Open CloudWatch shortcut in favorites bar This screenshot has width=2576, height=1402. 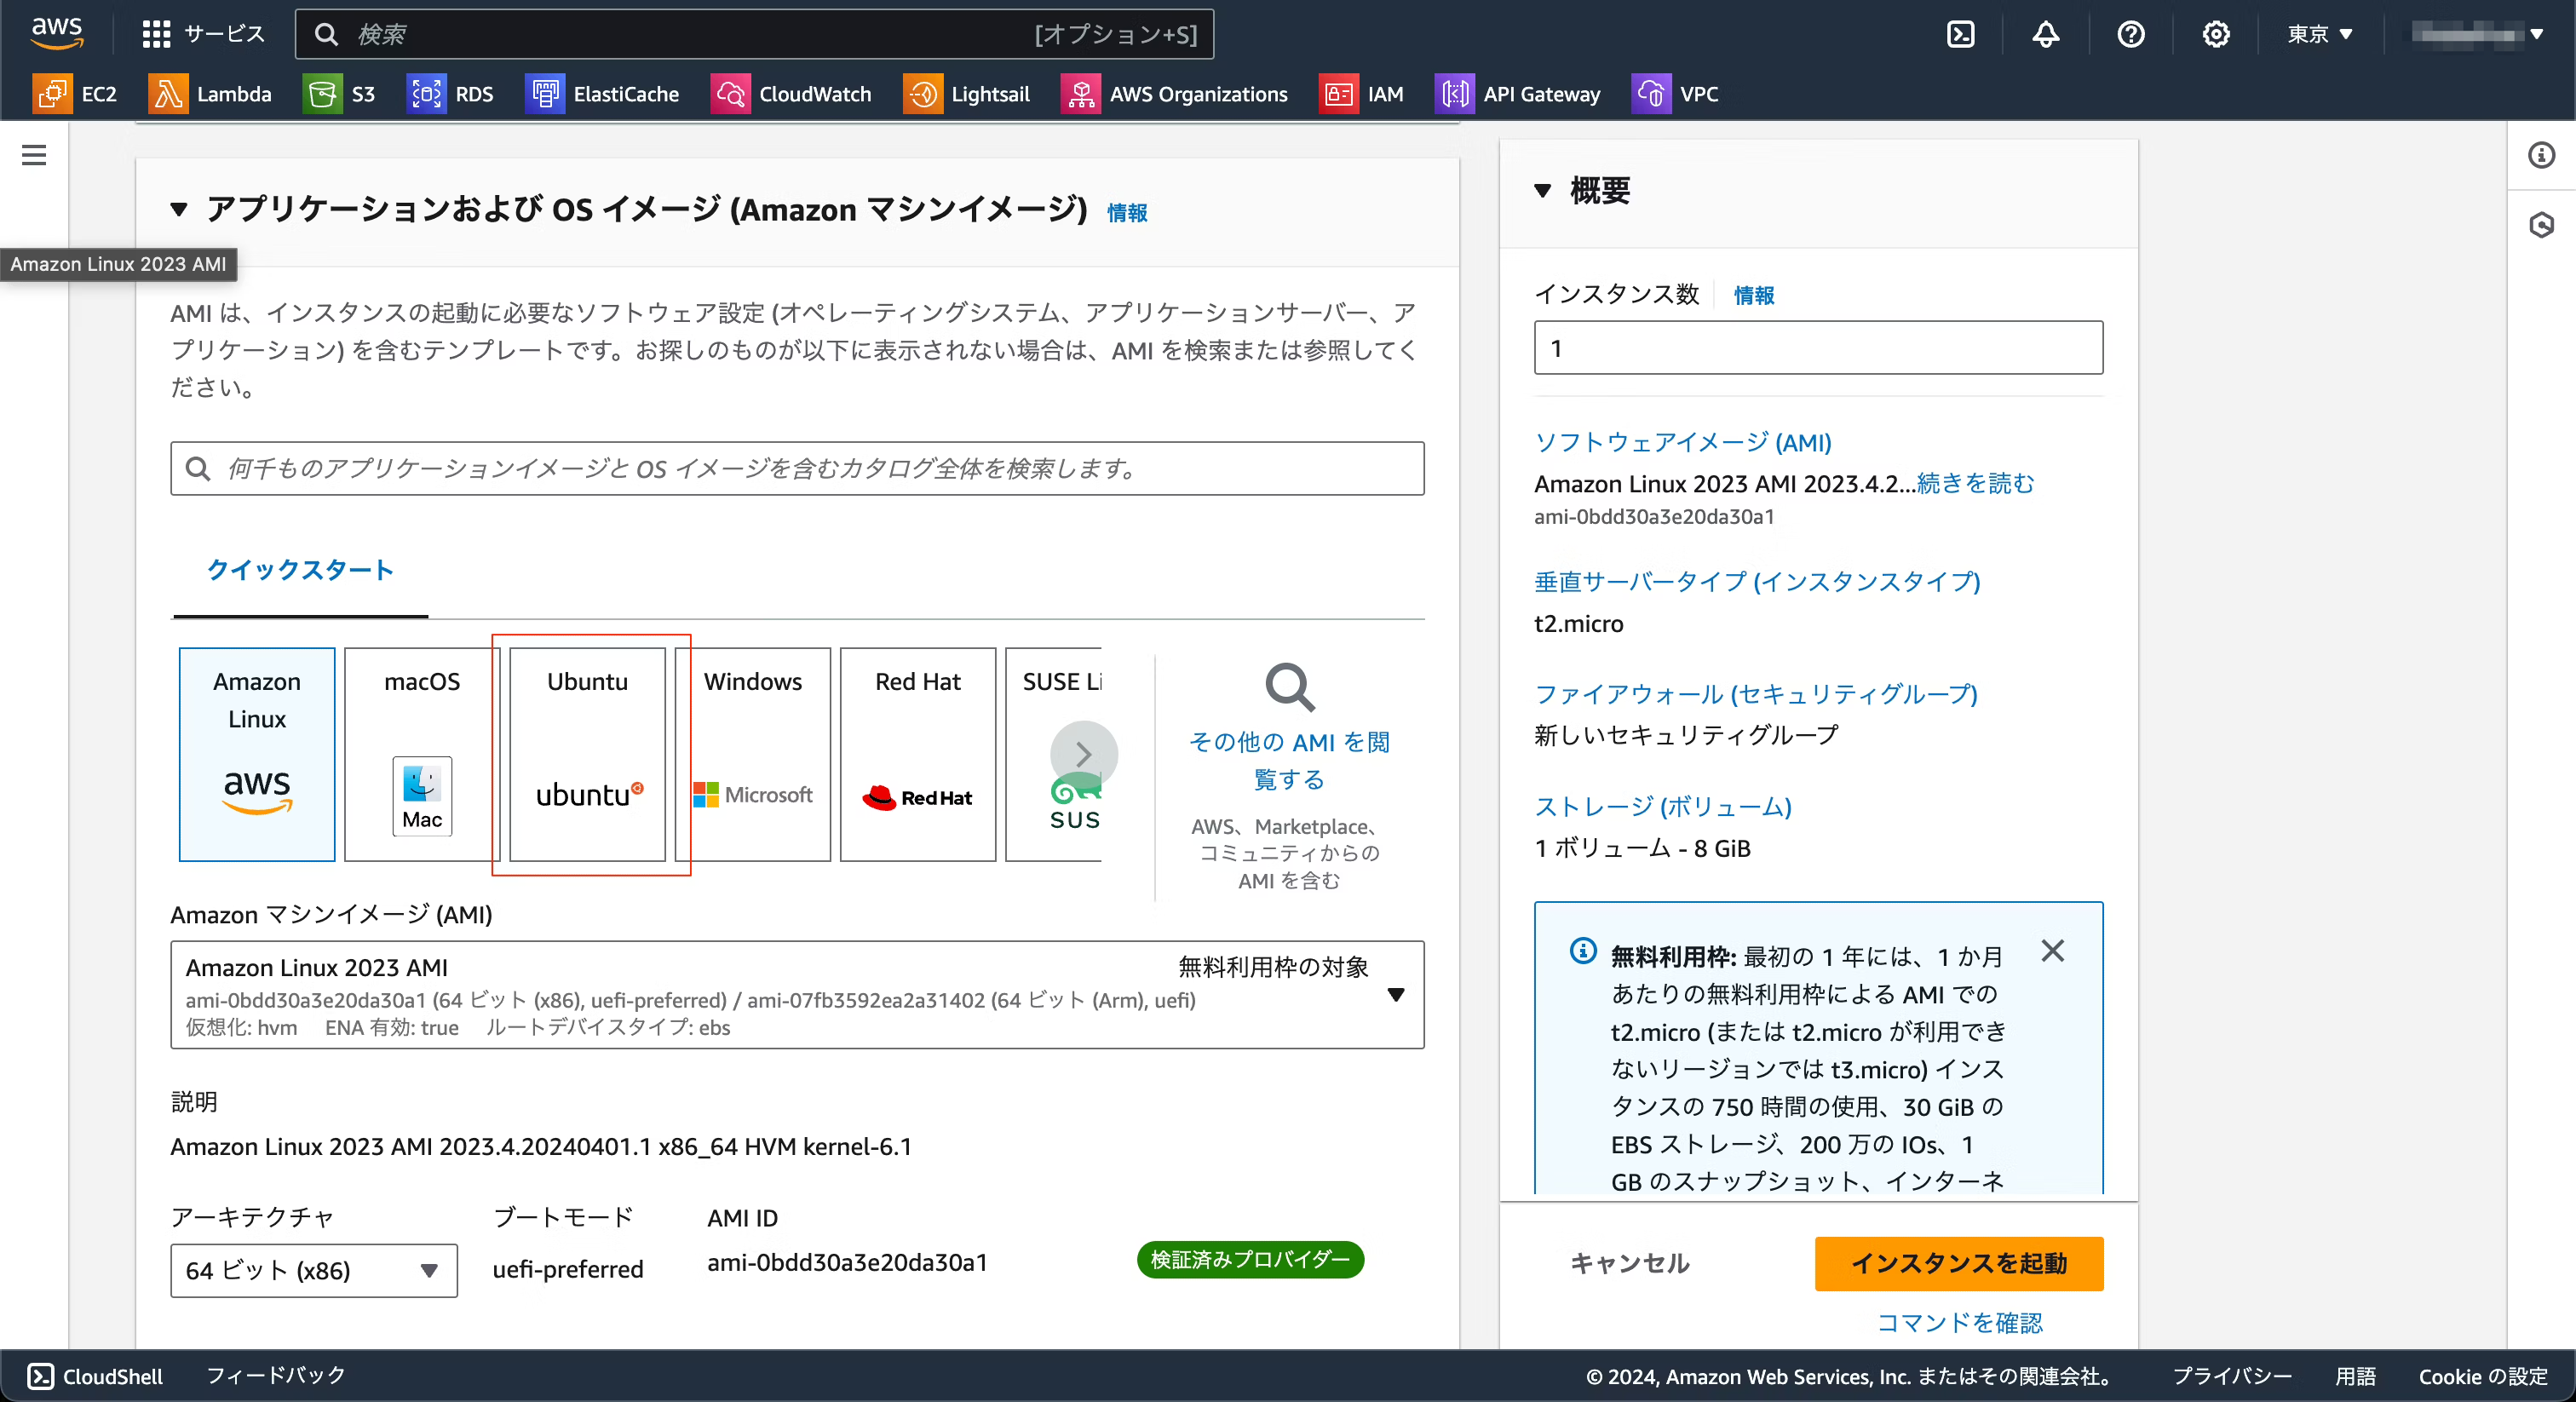click(x=791, y=94)
